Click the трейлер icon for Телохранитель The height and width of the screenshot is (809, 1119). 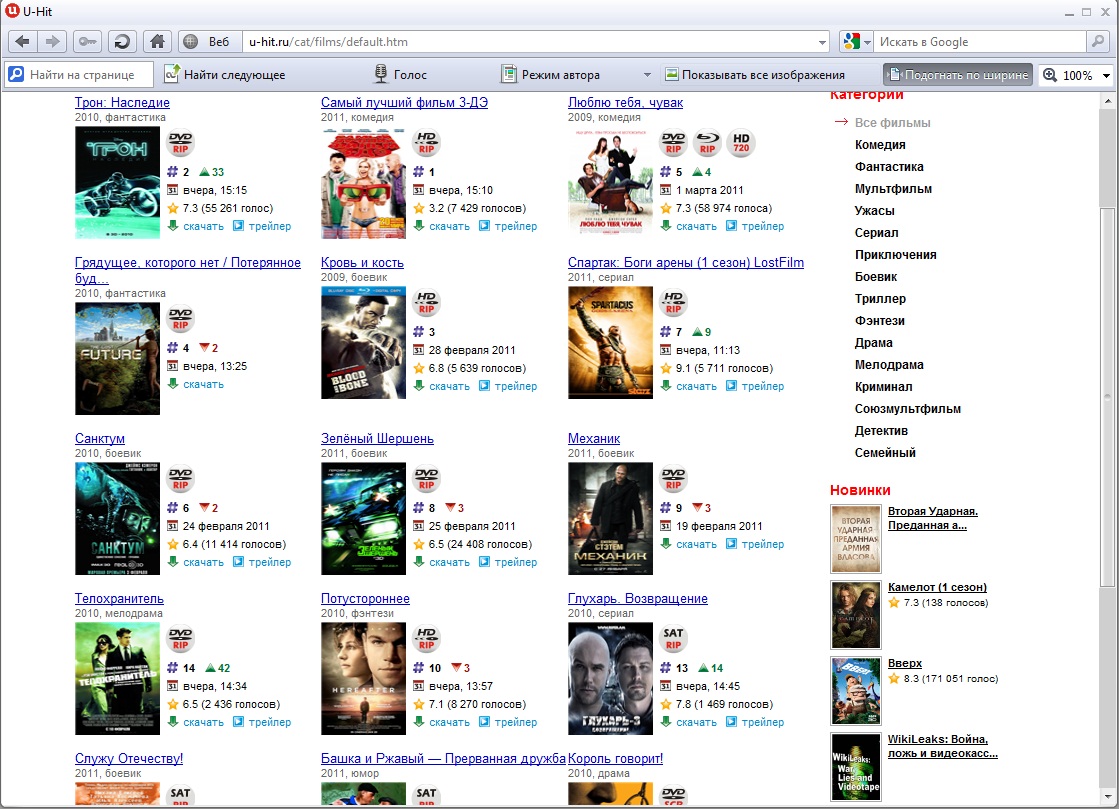tap(238, 721)
